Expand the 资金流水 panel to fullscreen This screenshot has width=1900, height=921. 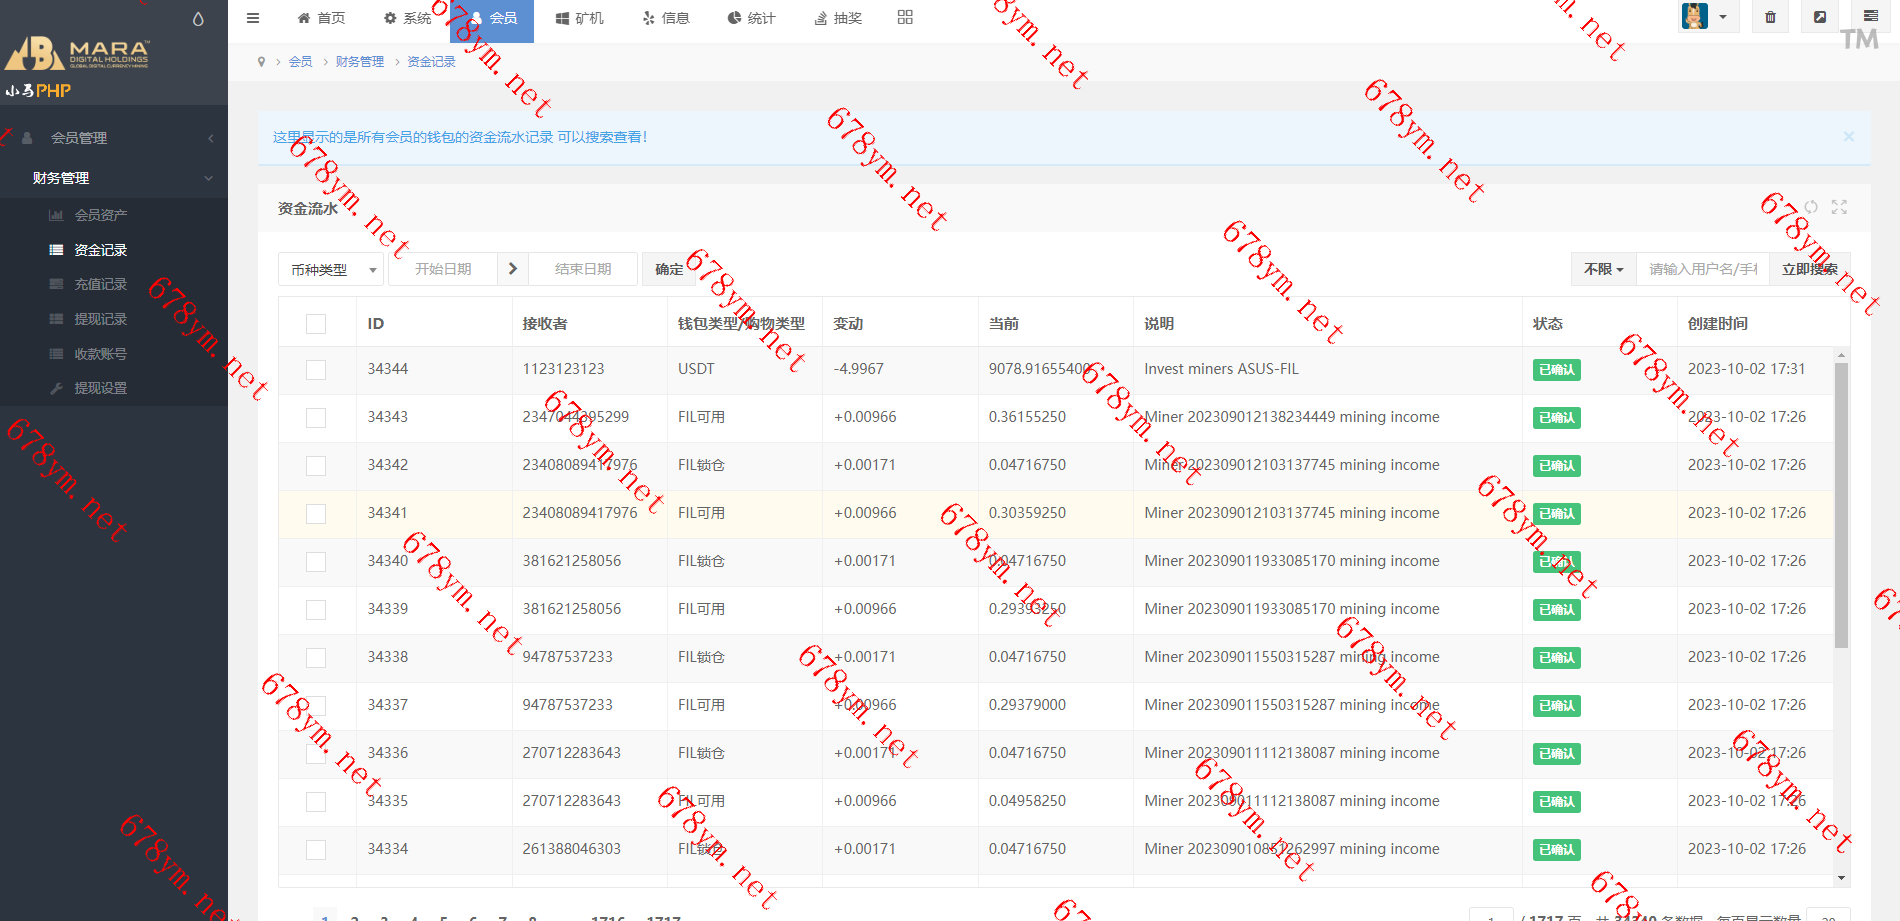(x=1839, y=207)
